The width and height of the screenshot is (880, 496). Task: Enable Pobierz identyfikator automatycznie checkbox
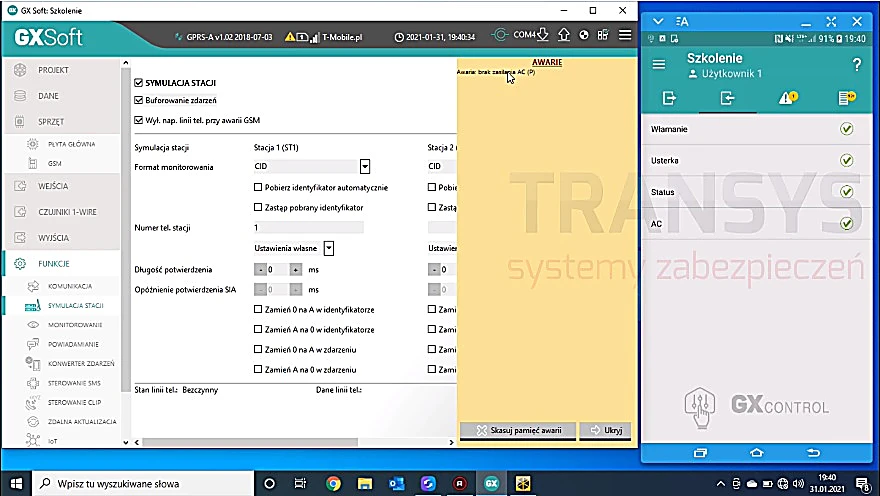(x=258, y=187)
